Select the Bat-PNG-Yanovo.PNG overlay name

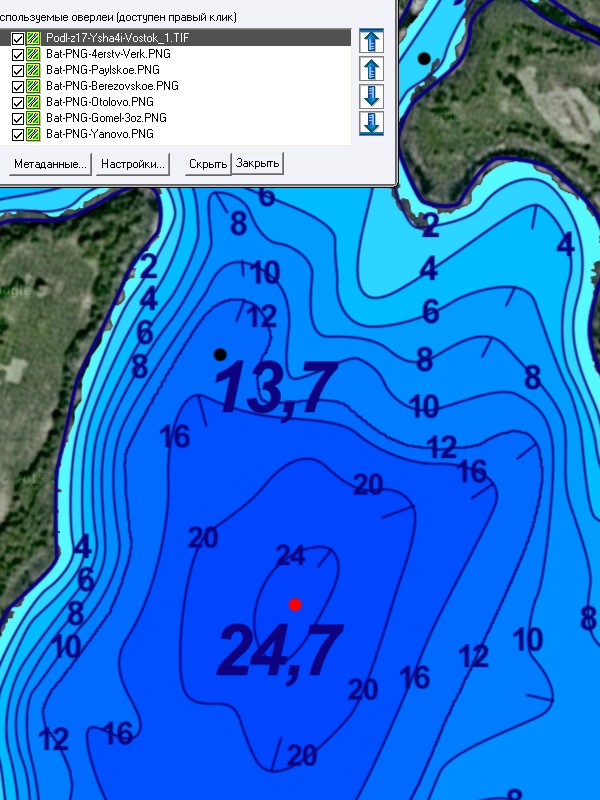click(100, 134)
